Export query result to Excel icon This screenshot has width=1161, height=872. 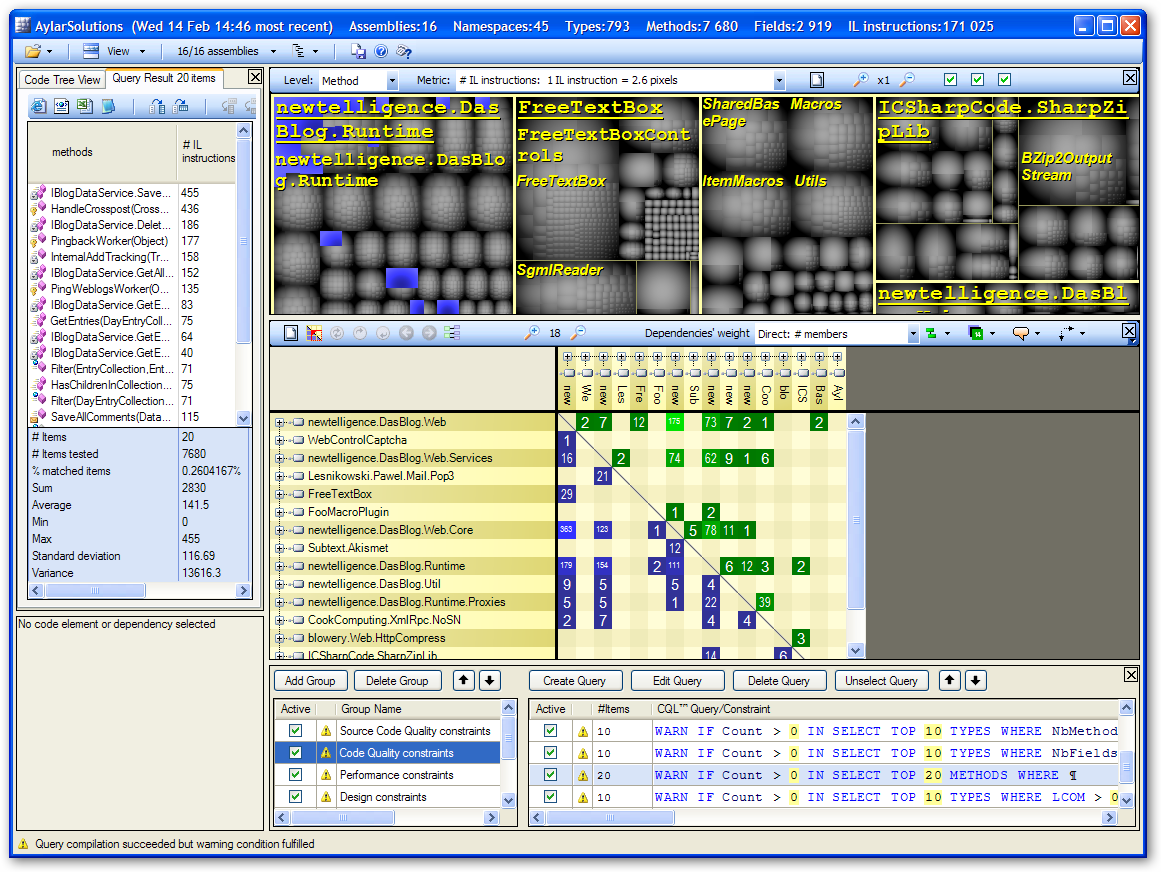click(85, 107)
